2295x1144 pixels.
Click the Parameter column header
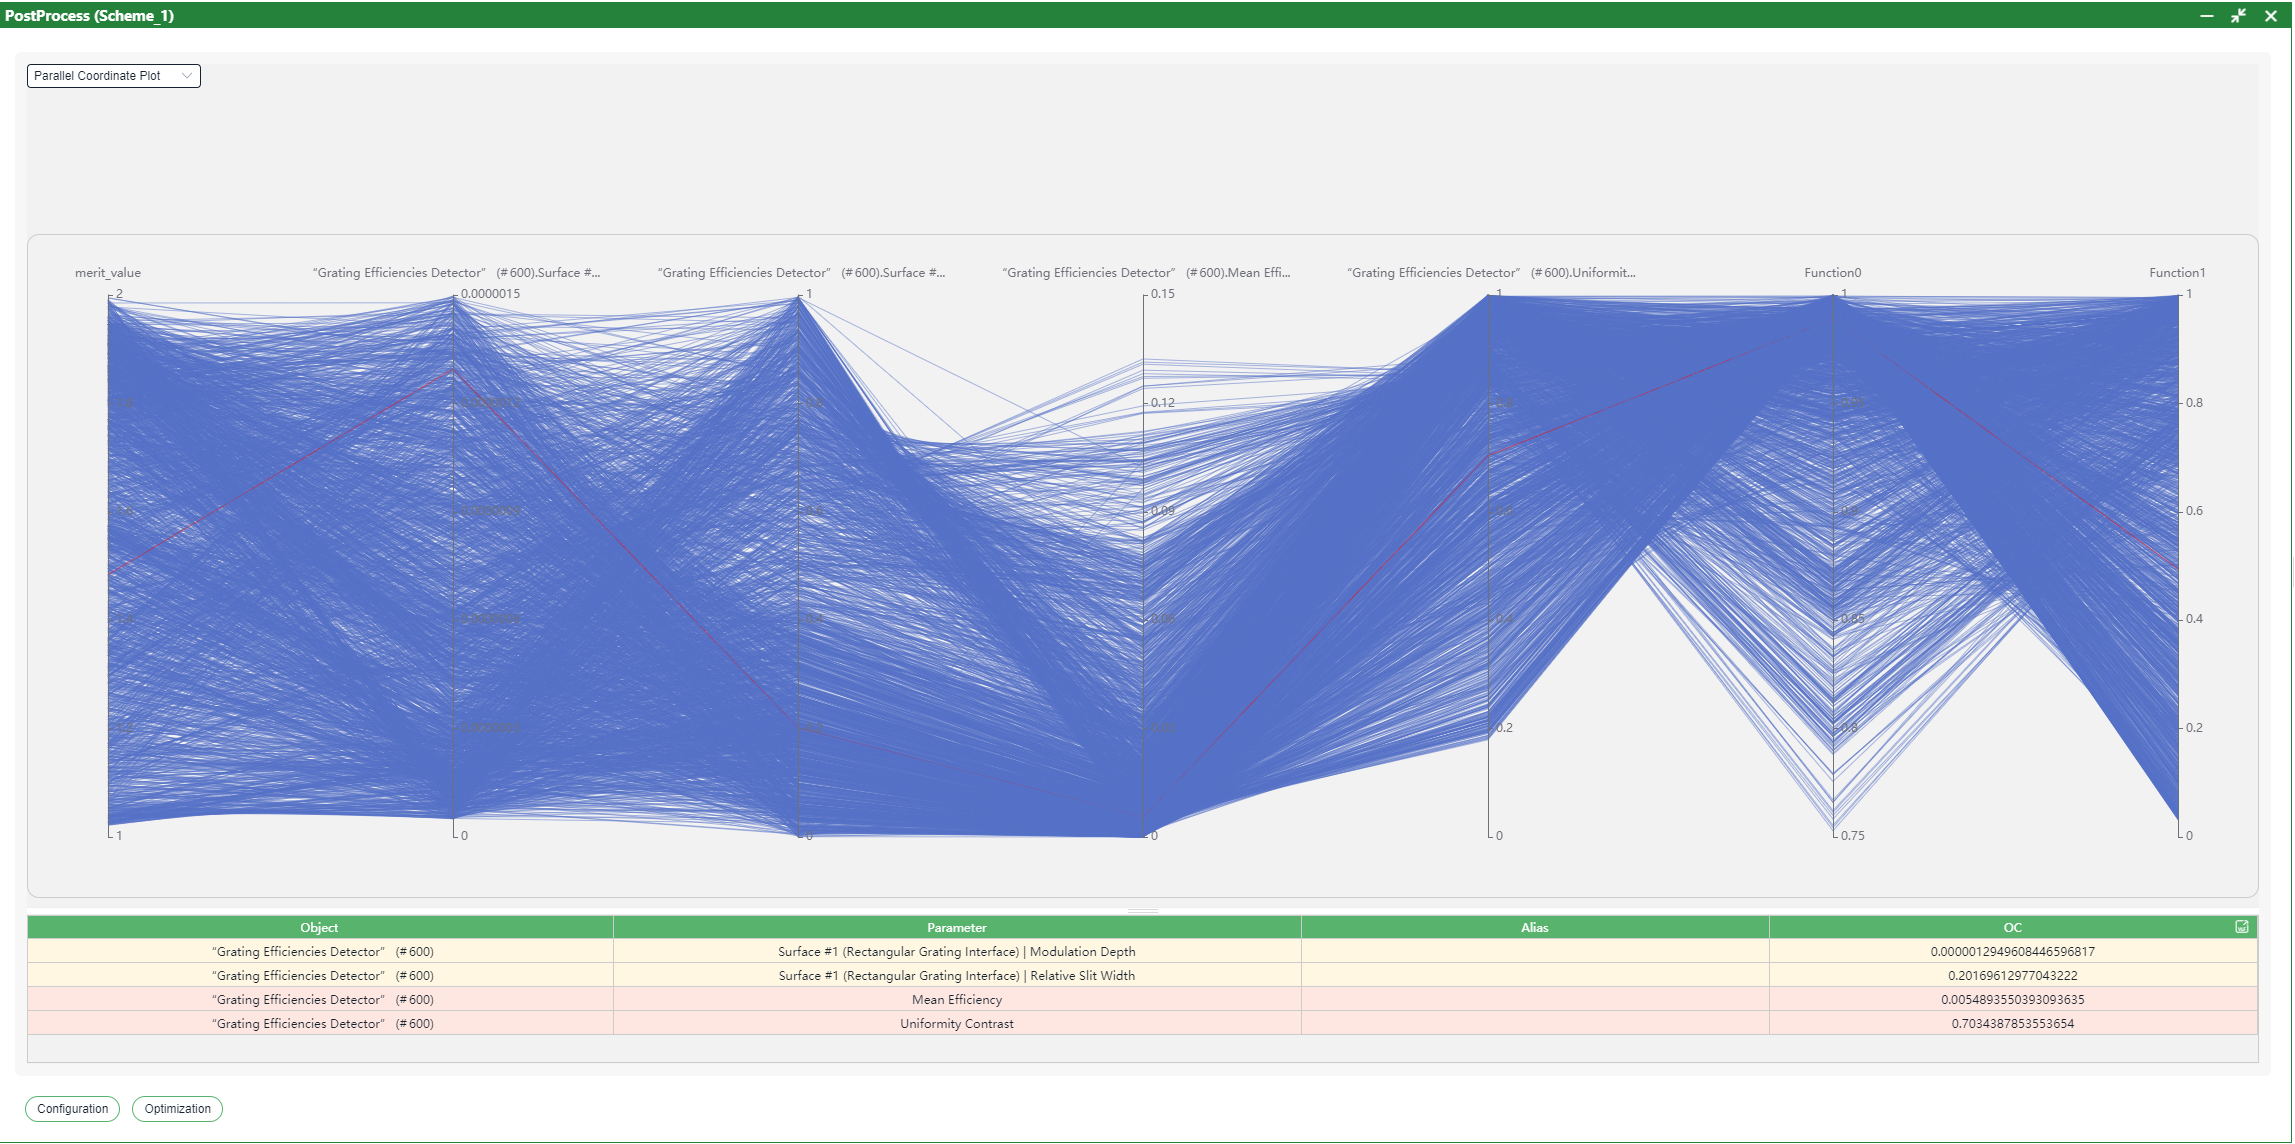pyautogui.click(x=957, y=928)
